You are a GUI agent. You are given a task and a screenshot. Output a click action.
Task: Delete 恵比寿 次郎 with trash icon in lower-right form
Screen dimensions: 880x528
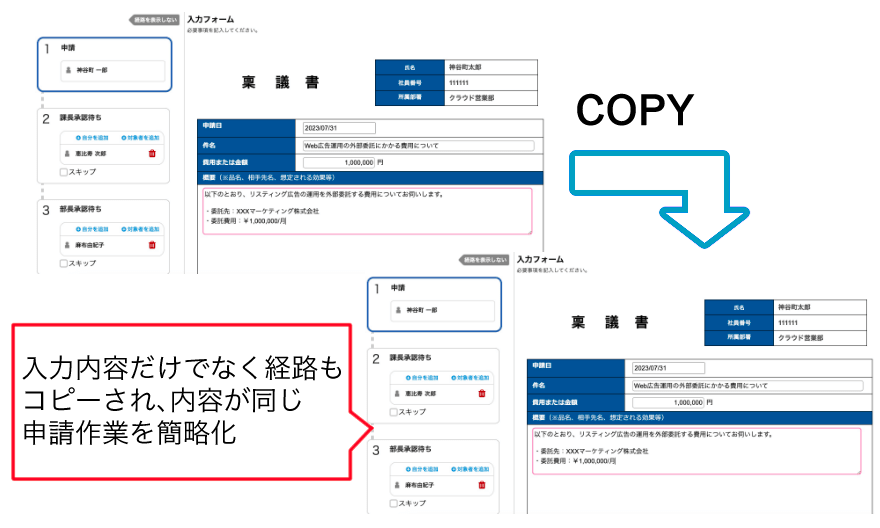pos(482,393)
